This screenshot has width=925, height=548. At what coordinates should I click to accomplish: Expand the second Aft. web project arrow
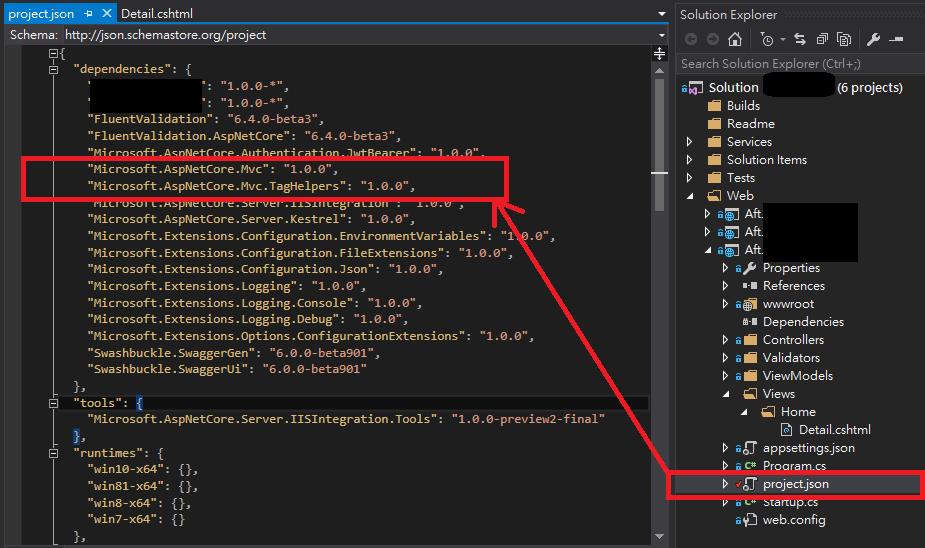pyautogui.click(x=707, y=232)
